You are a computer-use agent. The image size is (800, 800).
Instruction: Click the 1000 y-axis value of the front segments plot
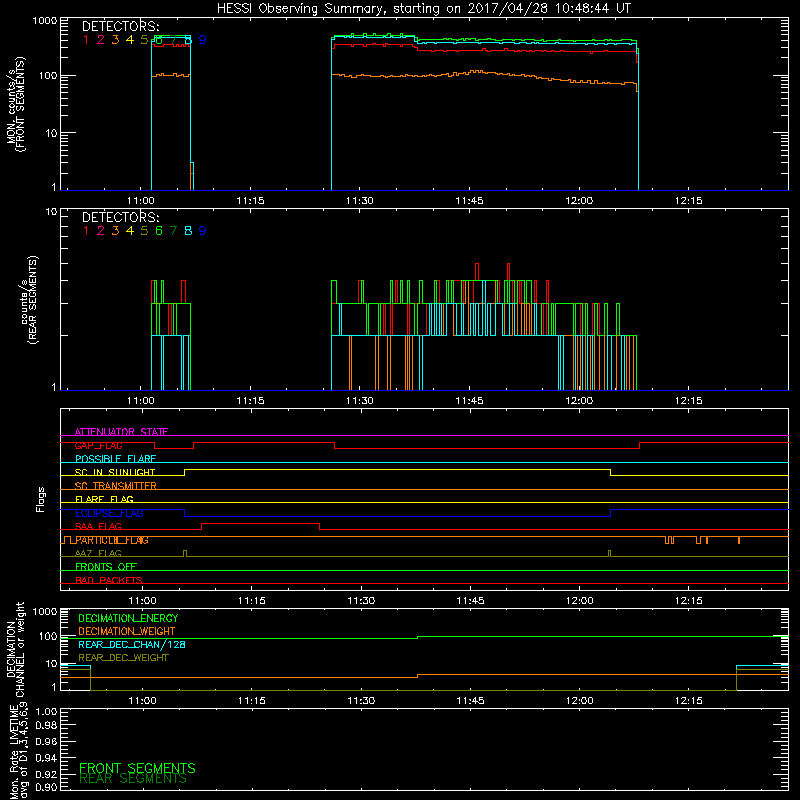pyautogui.click(x=45, y=21)
